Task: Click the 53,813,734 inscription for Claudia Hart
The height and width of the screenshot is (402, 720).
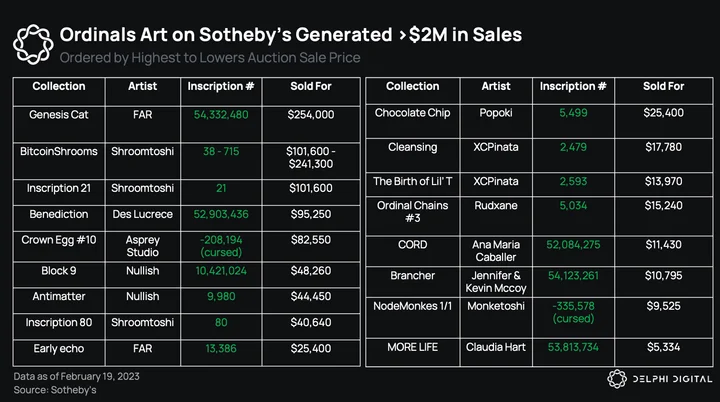Action: pyautogui.click(x=573, y=347)
